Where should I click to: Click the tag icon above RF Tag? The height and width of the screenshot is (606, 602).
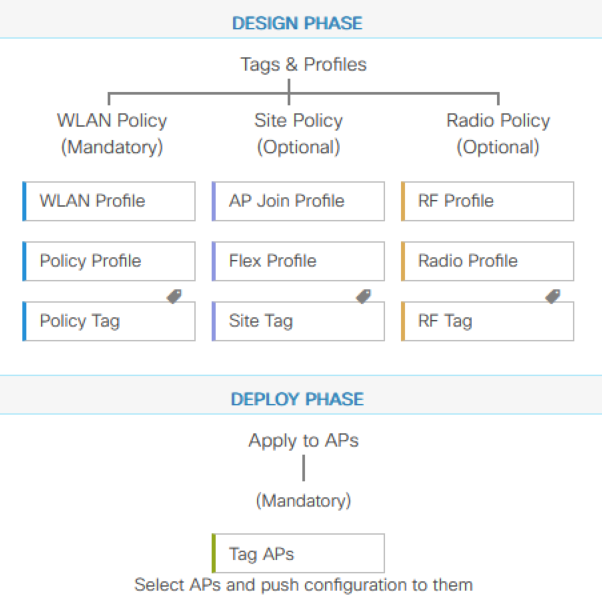tap(553, 296)
